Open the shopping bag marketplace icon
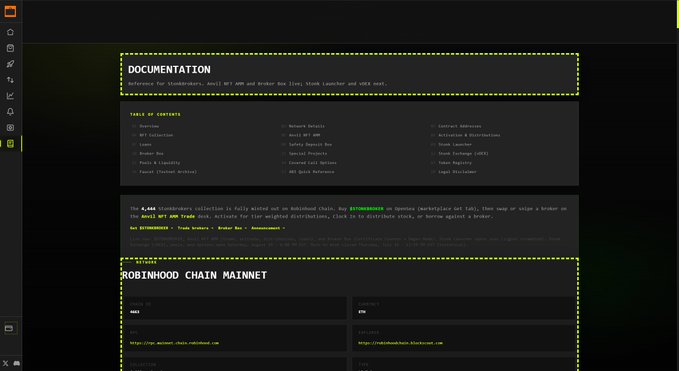The height and width of the screenshot is (371, 679). [10, 48]
